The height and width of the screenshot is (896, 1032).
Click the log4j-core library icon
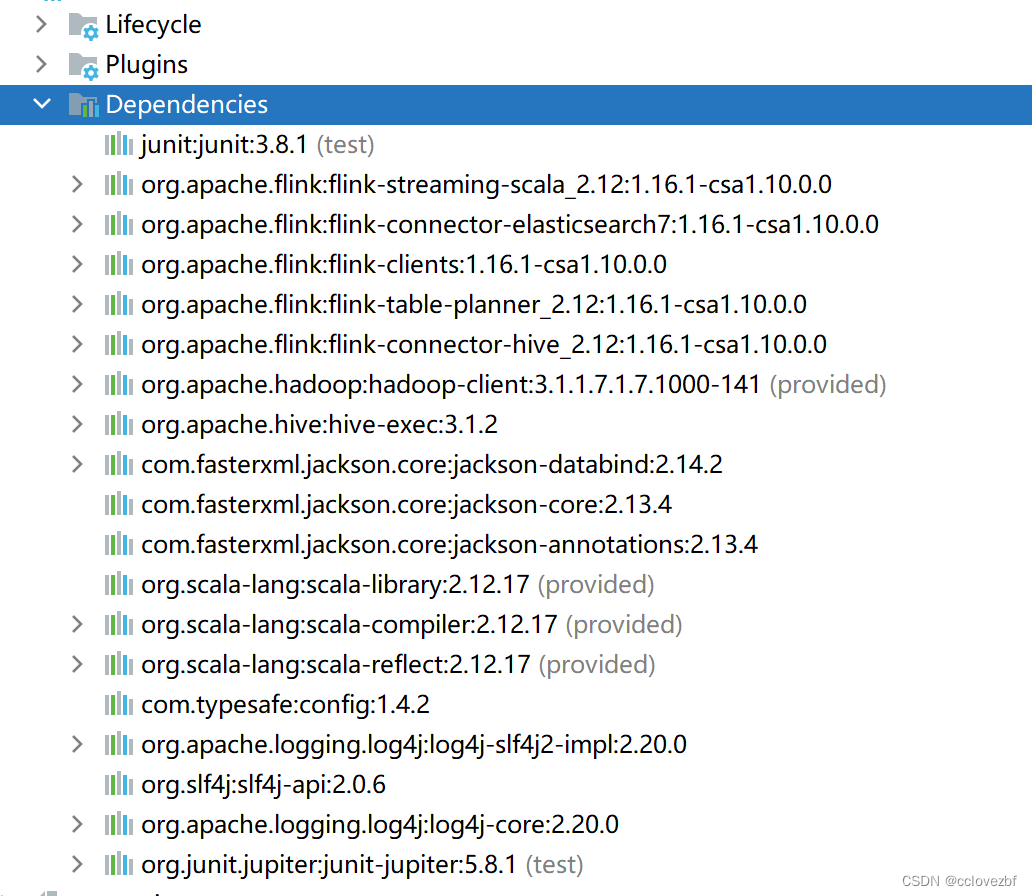point(118,824)
